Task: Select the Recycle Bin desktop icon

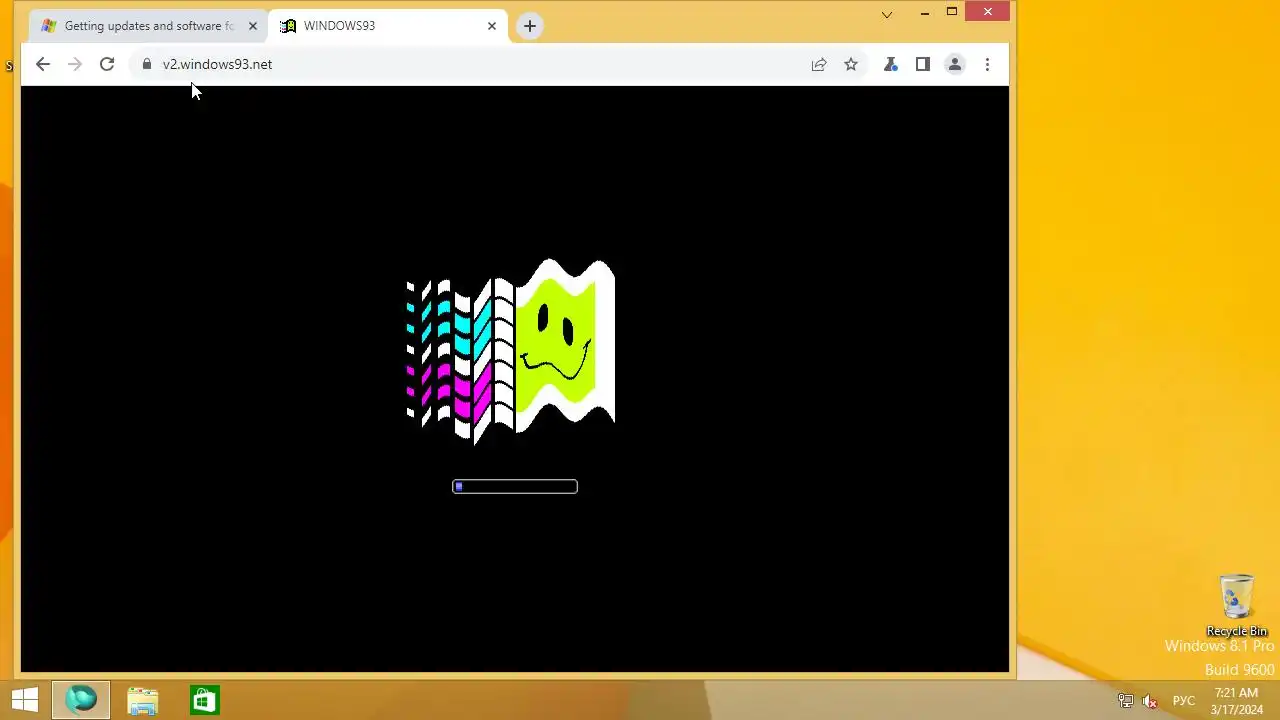Action: (x=1237, y=606)
